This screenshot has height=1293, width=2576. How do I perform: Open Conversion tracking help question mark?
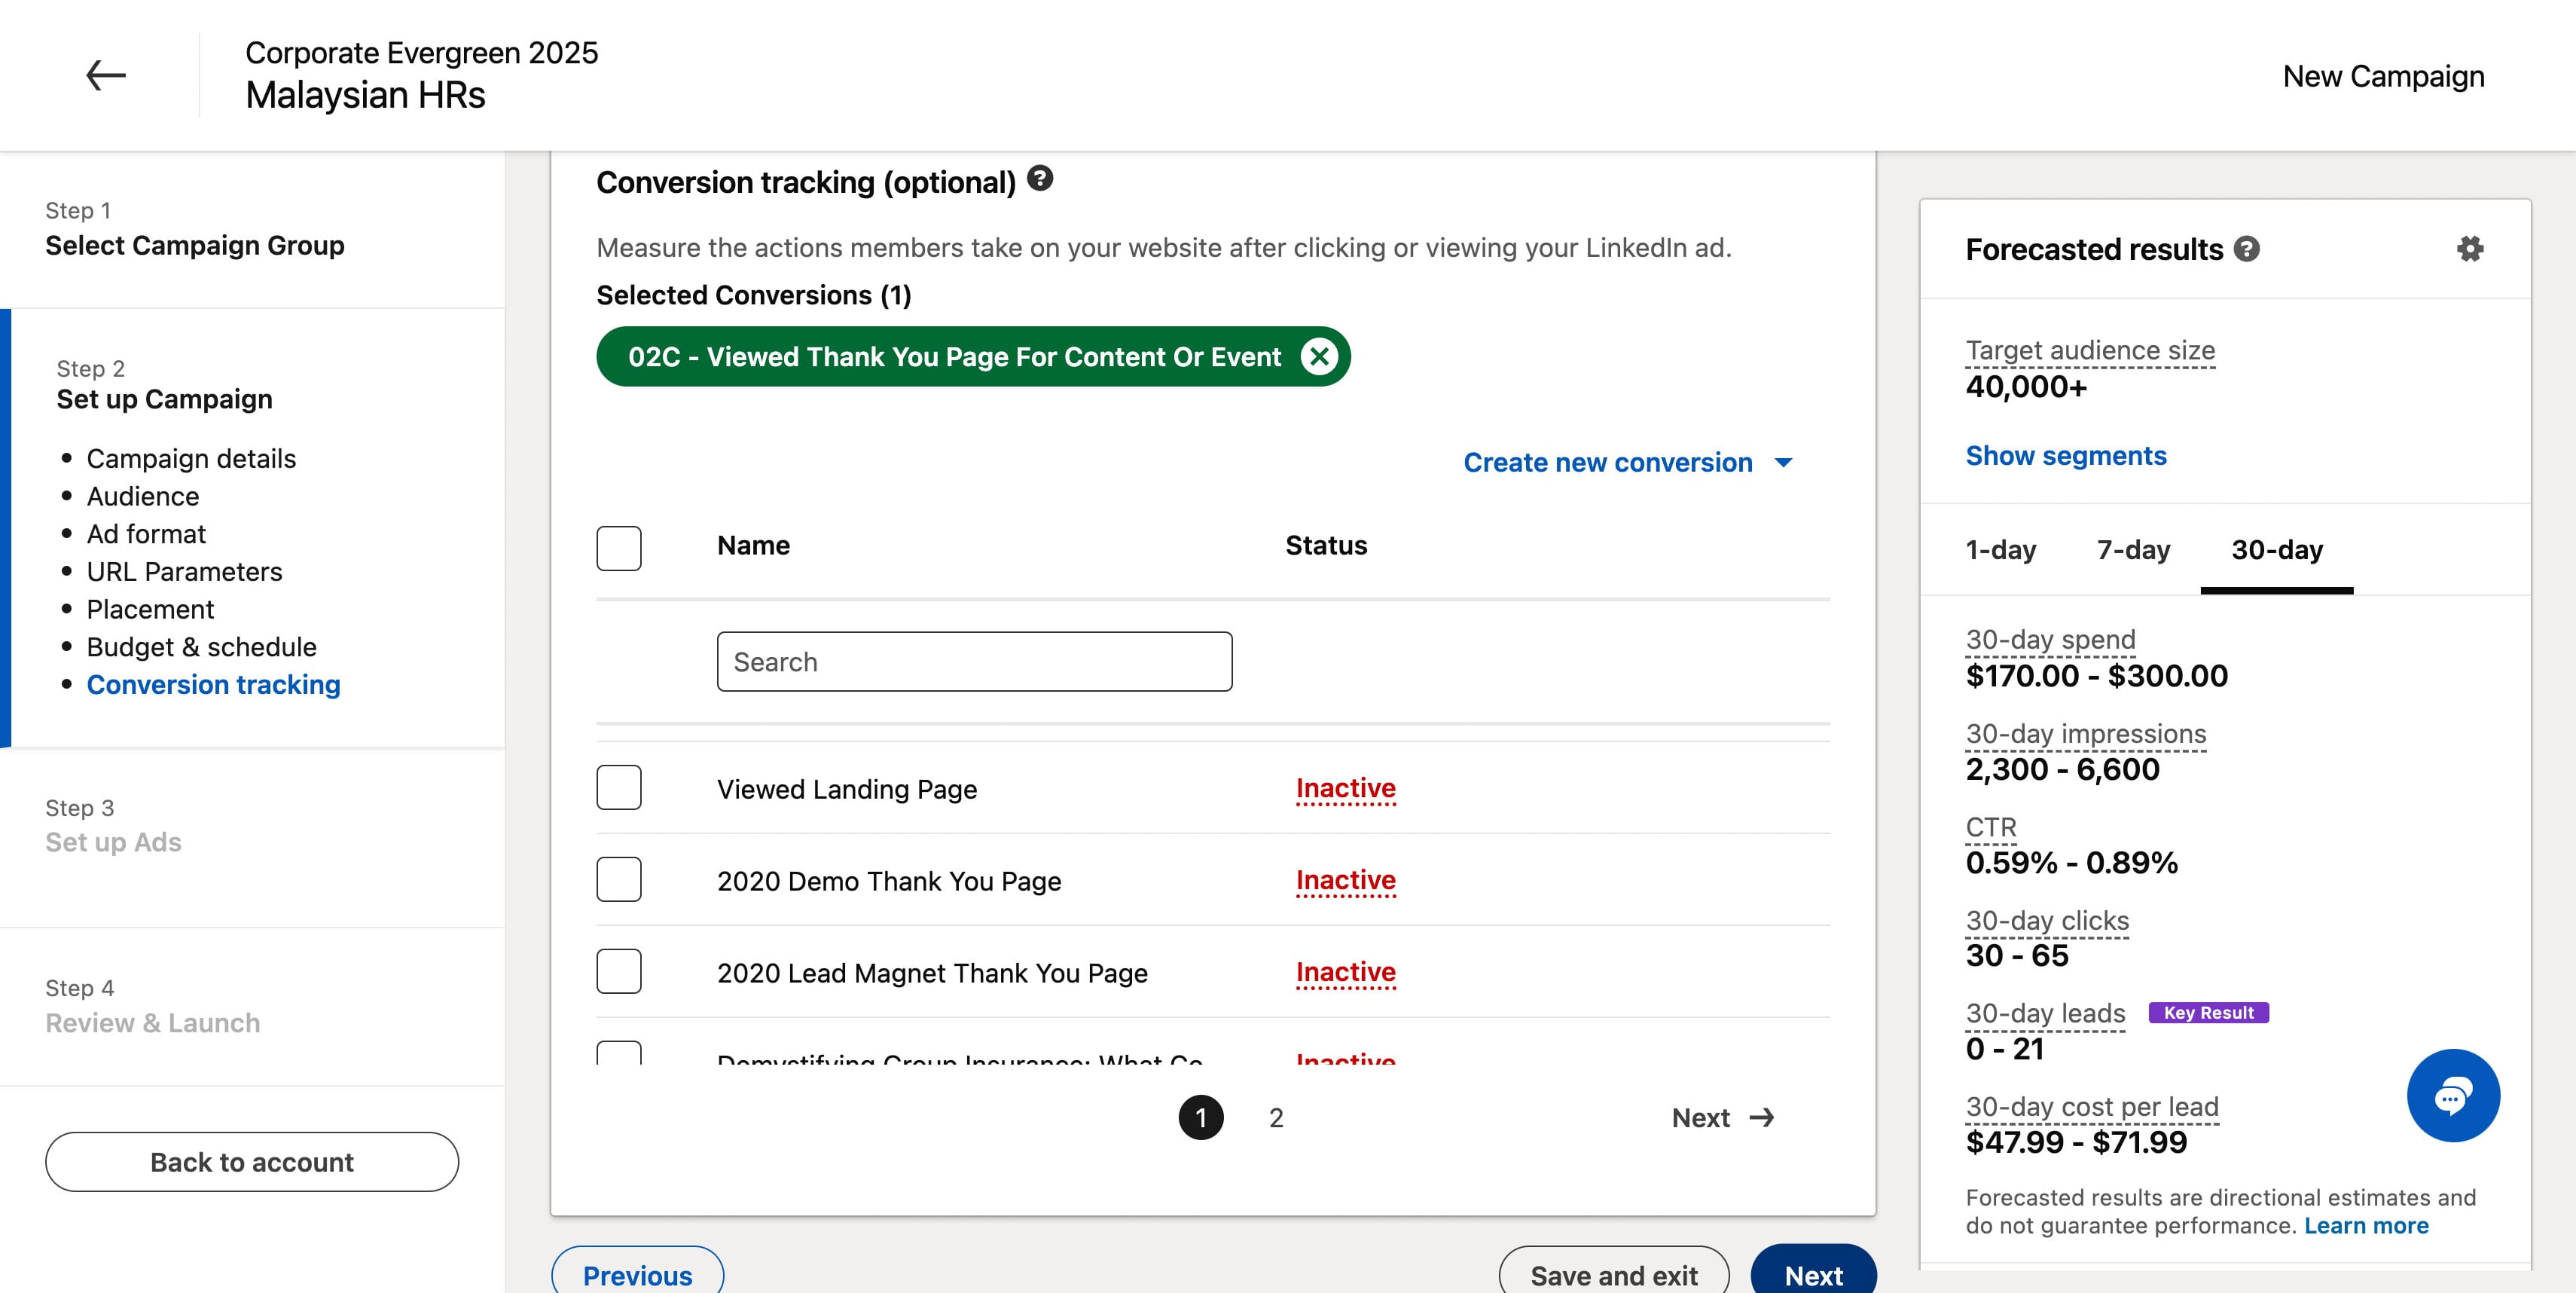1040,179
